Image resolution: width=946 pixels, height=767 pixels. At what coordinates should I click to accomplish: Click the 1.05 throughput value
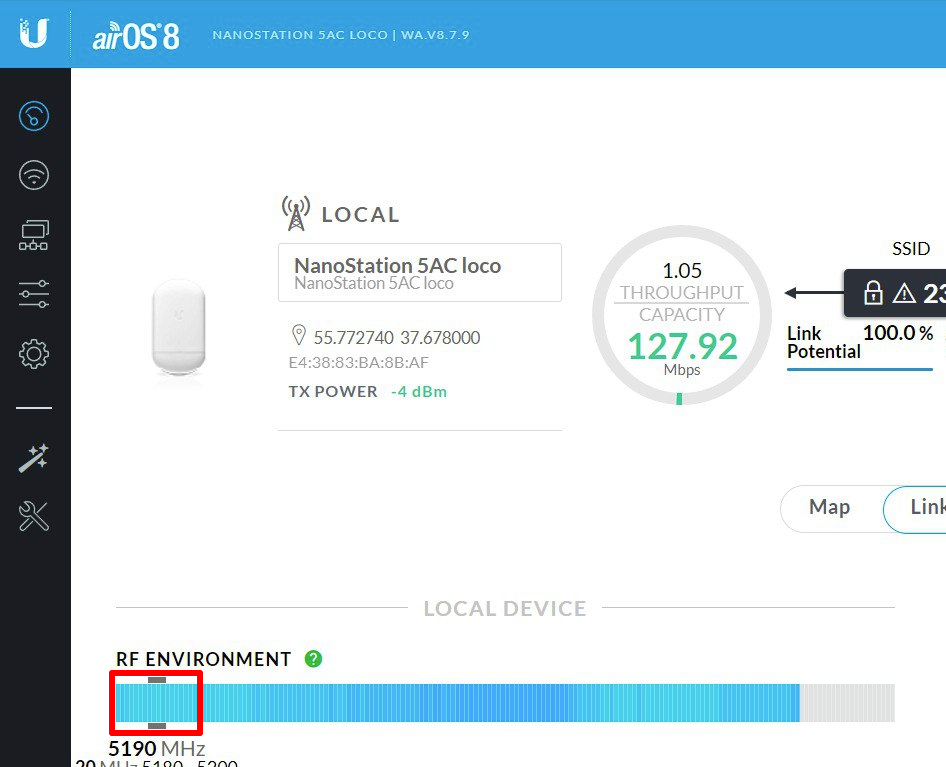click(x=682, y=270)
